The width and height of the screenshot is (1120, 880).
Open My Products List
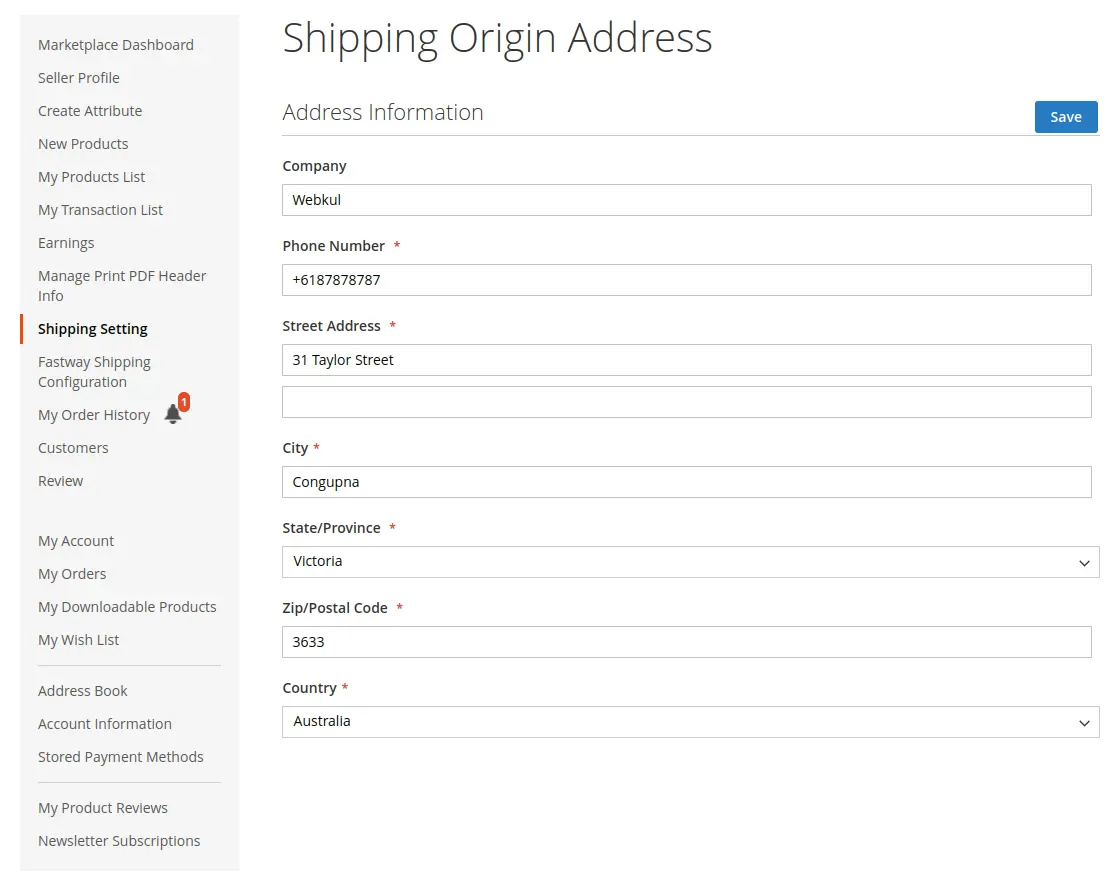pyautogui.click(x=92, y=176)
